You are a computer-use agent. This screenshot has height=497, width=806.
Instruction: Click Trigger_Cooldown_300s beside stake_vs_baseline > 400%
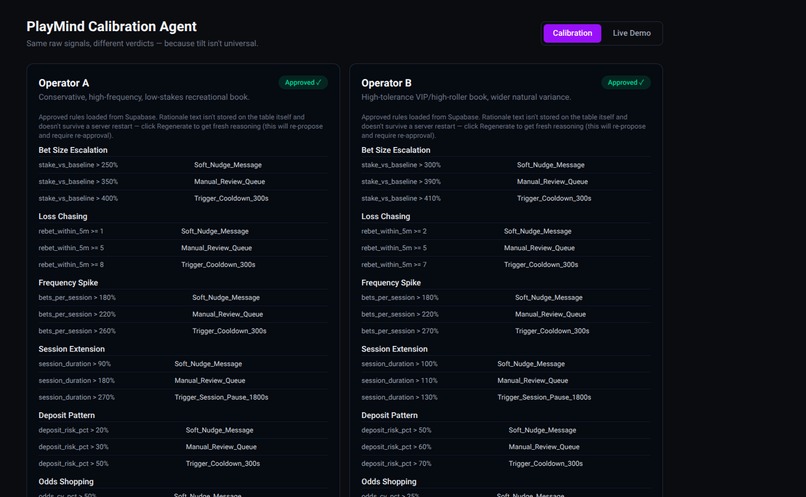[231, 198]
